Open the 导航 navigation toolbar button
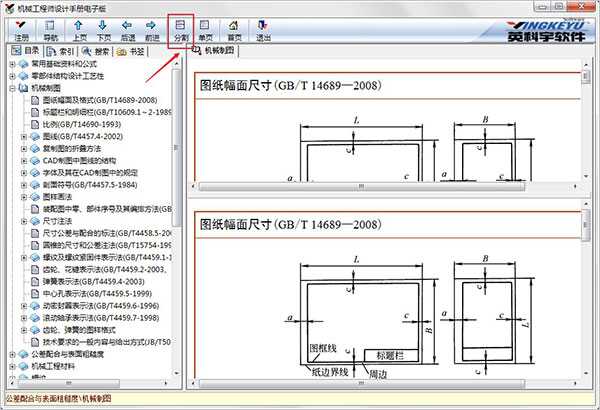This screenshot has height=410, width=600. 50,31
